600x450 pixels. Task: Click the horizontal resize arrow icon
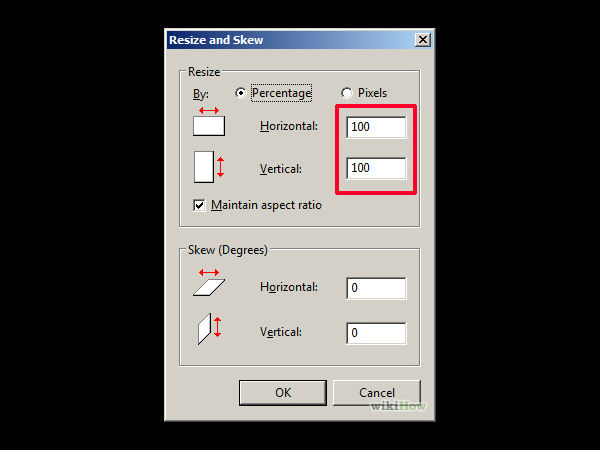point(209,122)
